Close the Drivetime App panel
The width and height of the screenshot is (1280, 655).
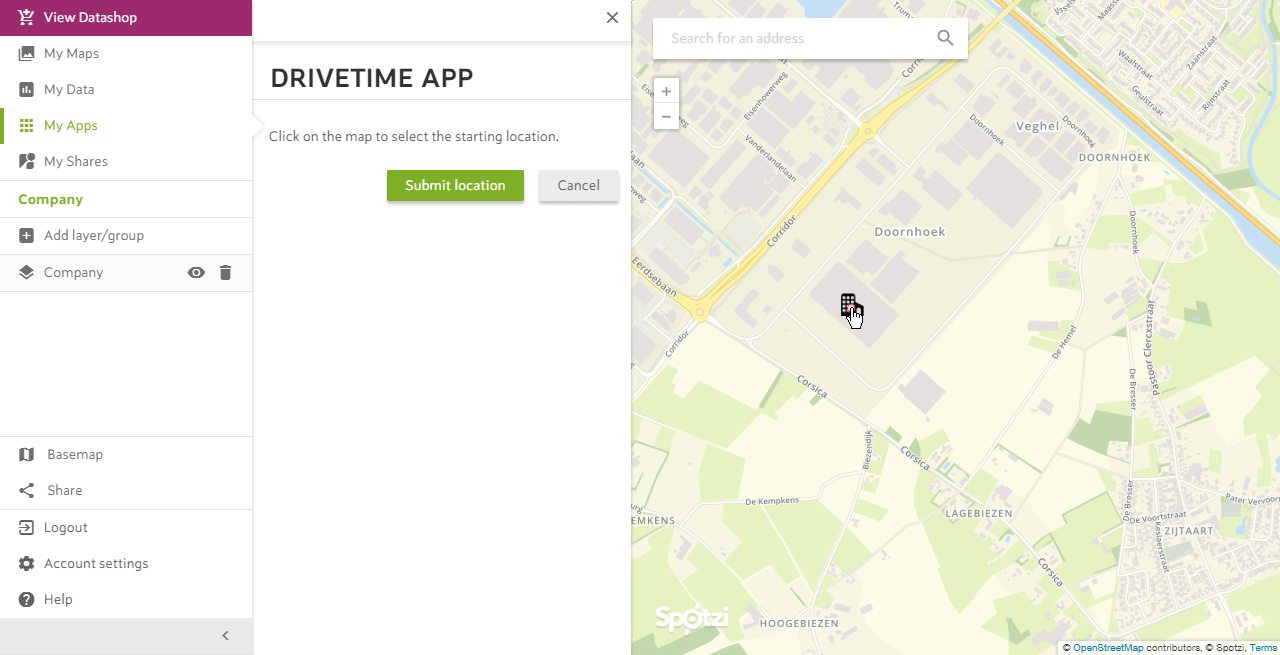click(x=612, y=17)
